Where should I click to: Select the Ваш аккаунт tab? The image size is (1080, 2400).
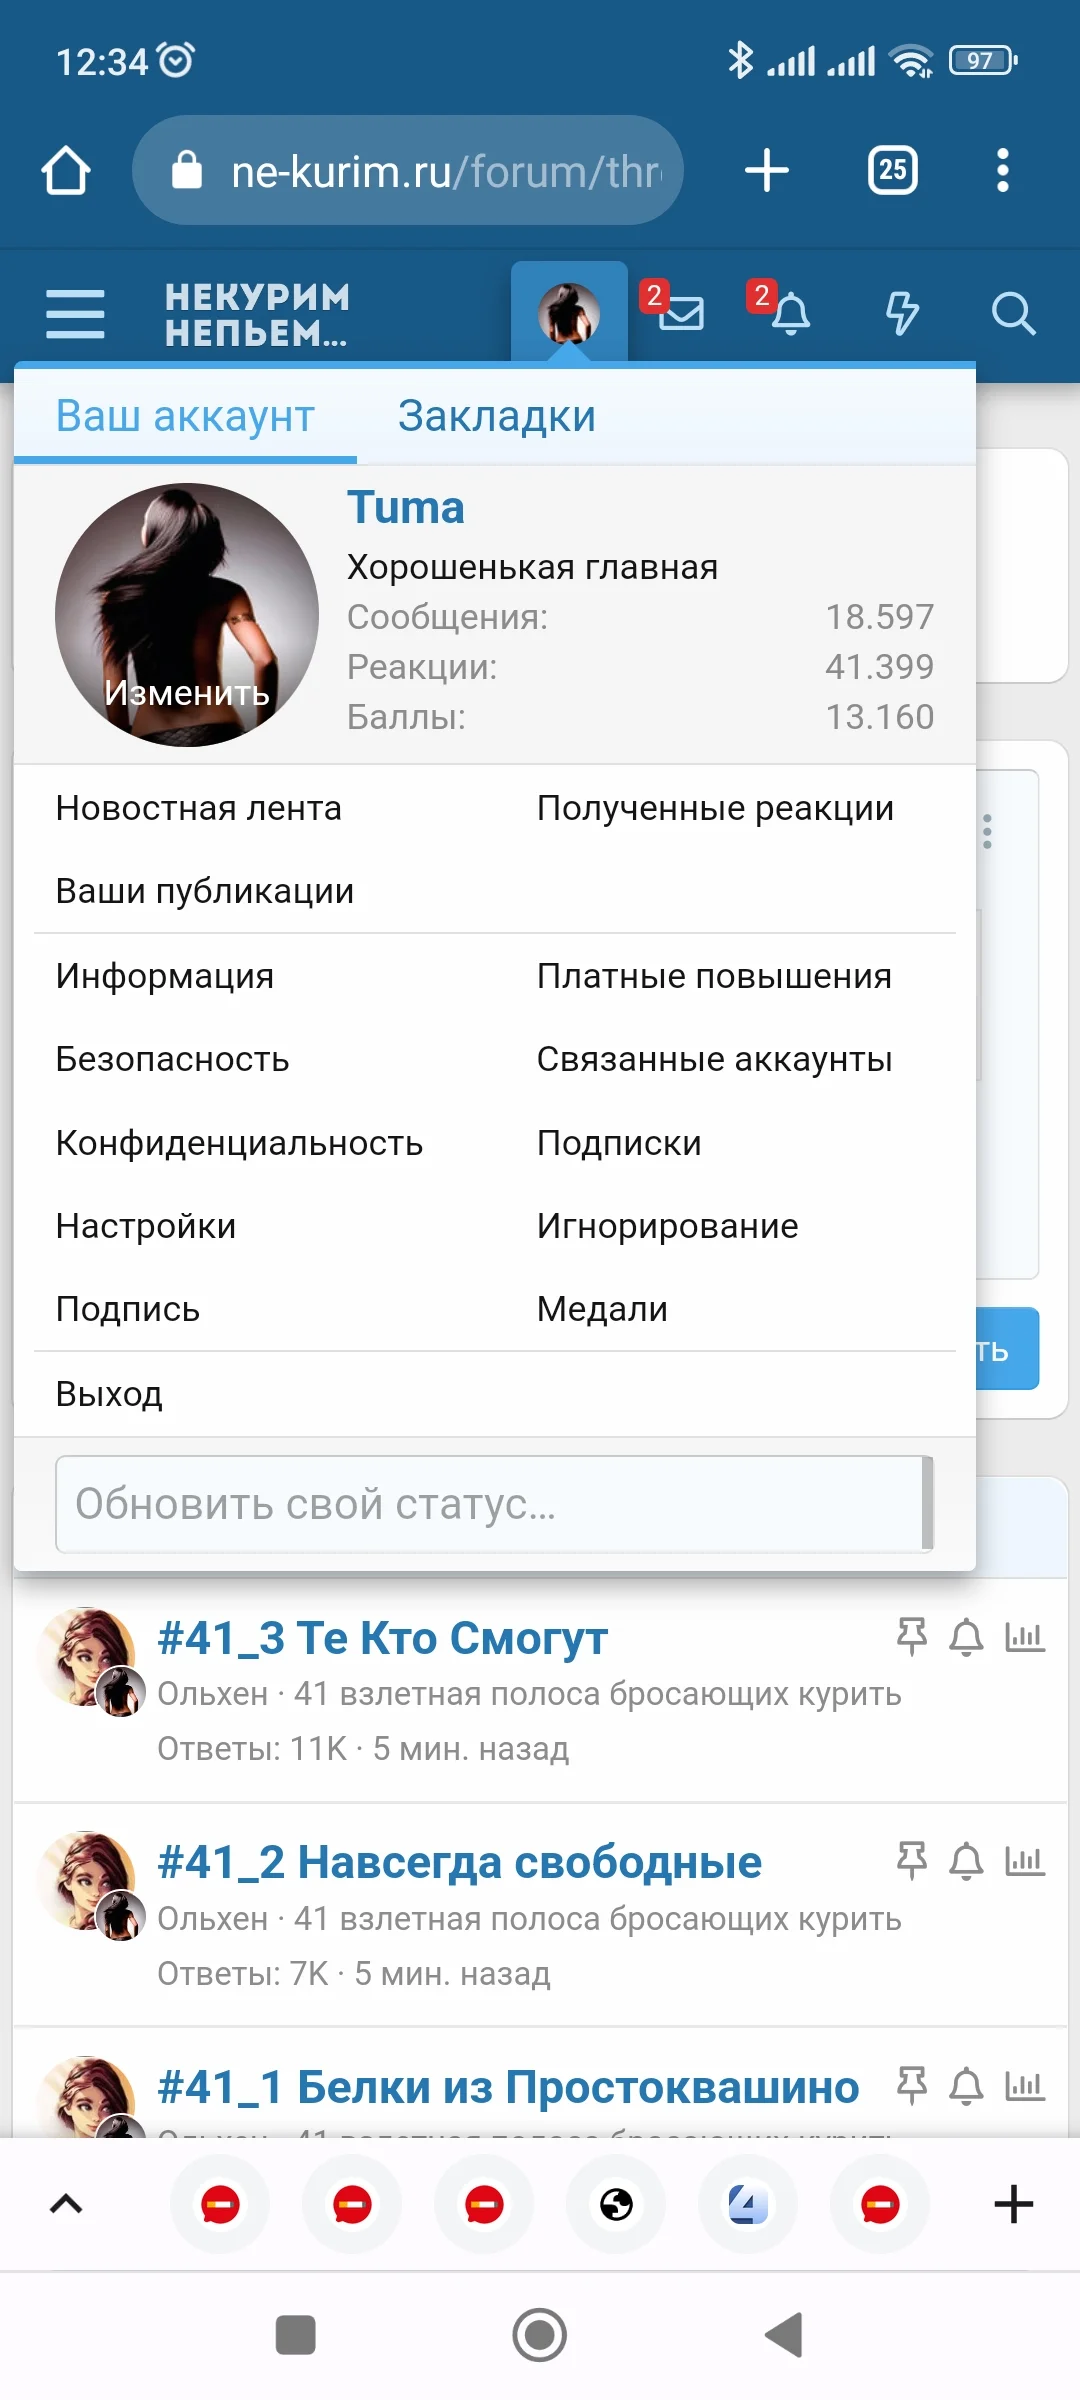pos(185,416)
